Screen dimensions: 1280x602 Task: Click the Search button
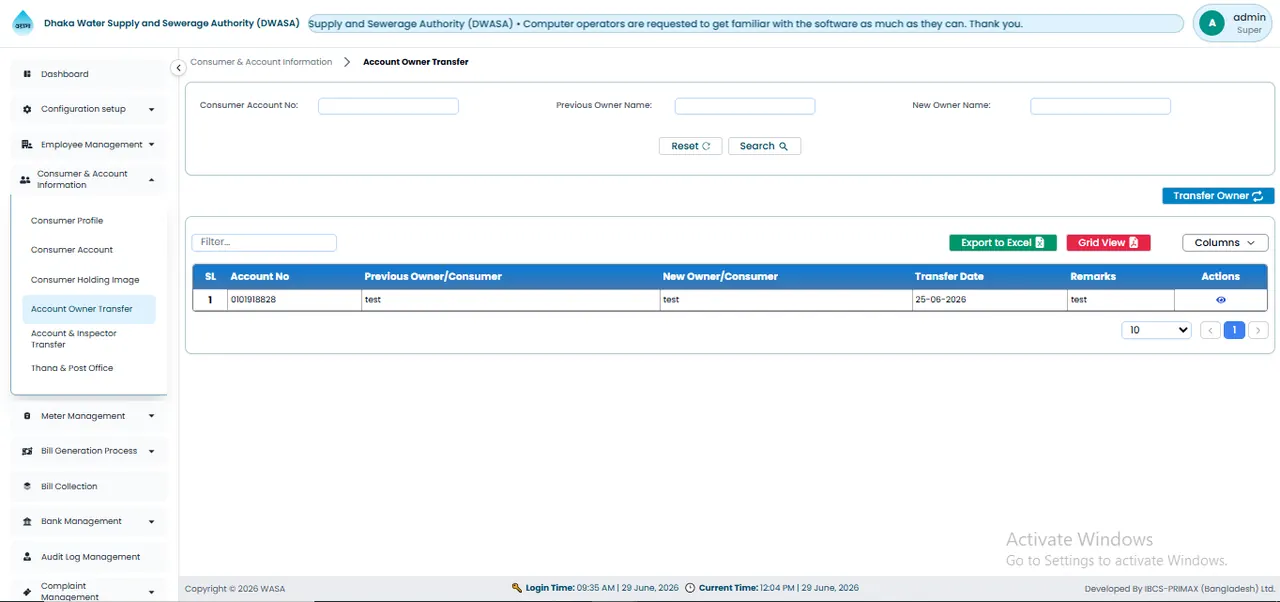764,146
